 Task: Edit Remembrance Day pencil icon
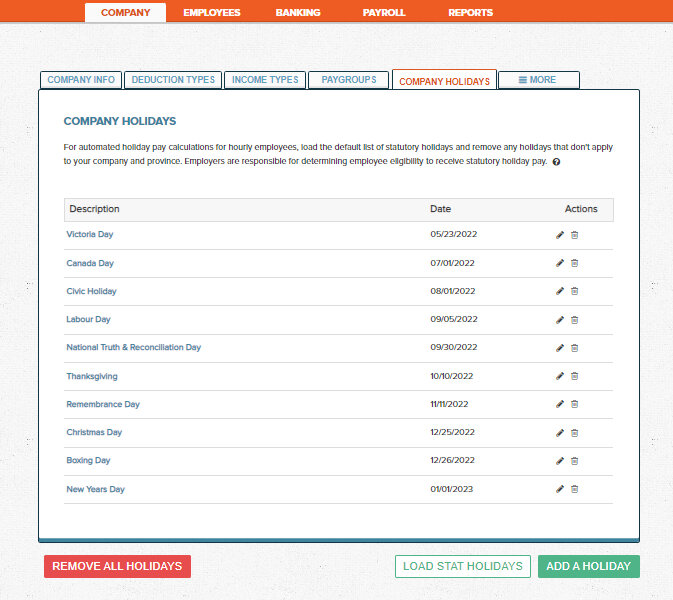560,405
